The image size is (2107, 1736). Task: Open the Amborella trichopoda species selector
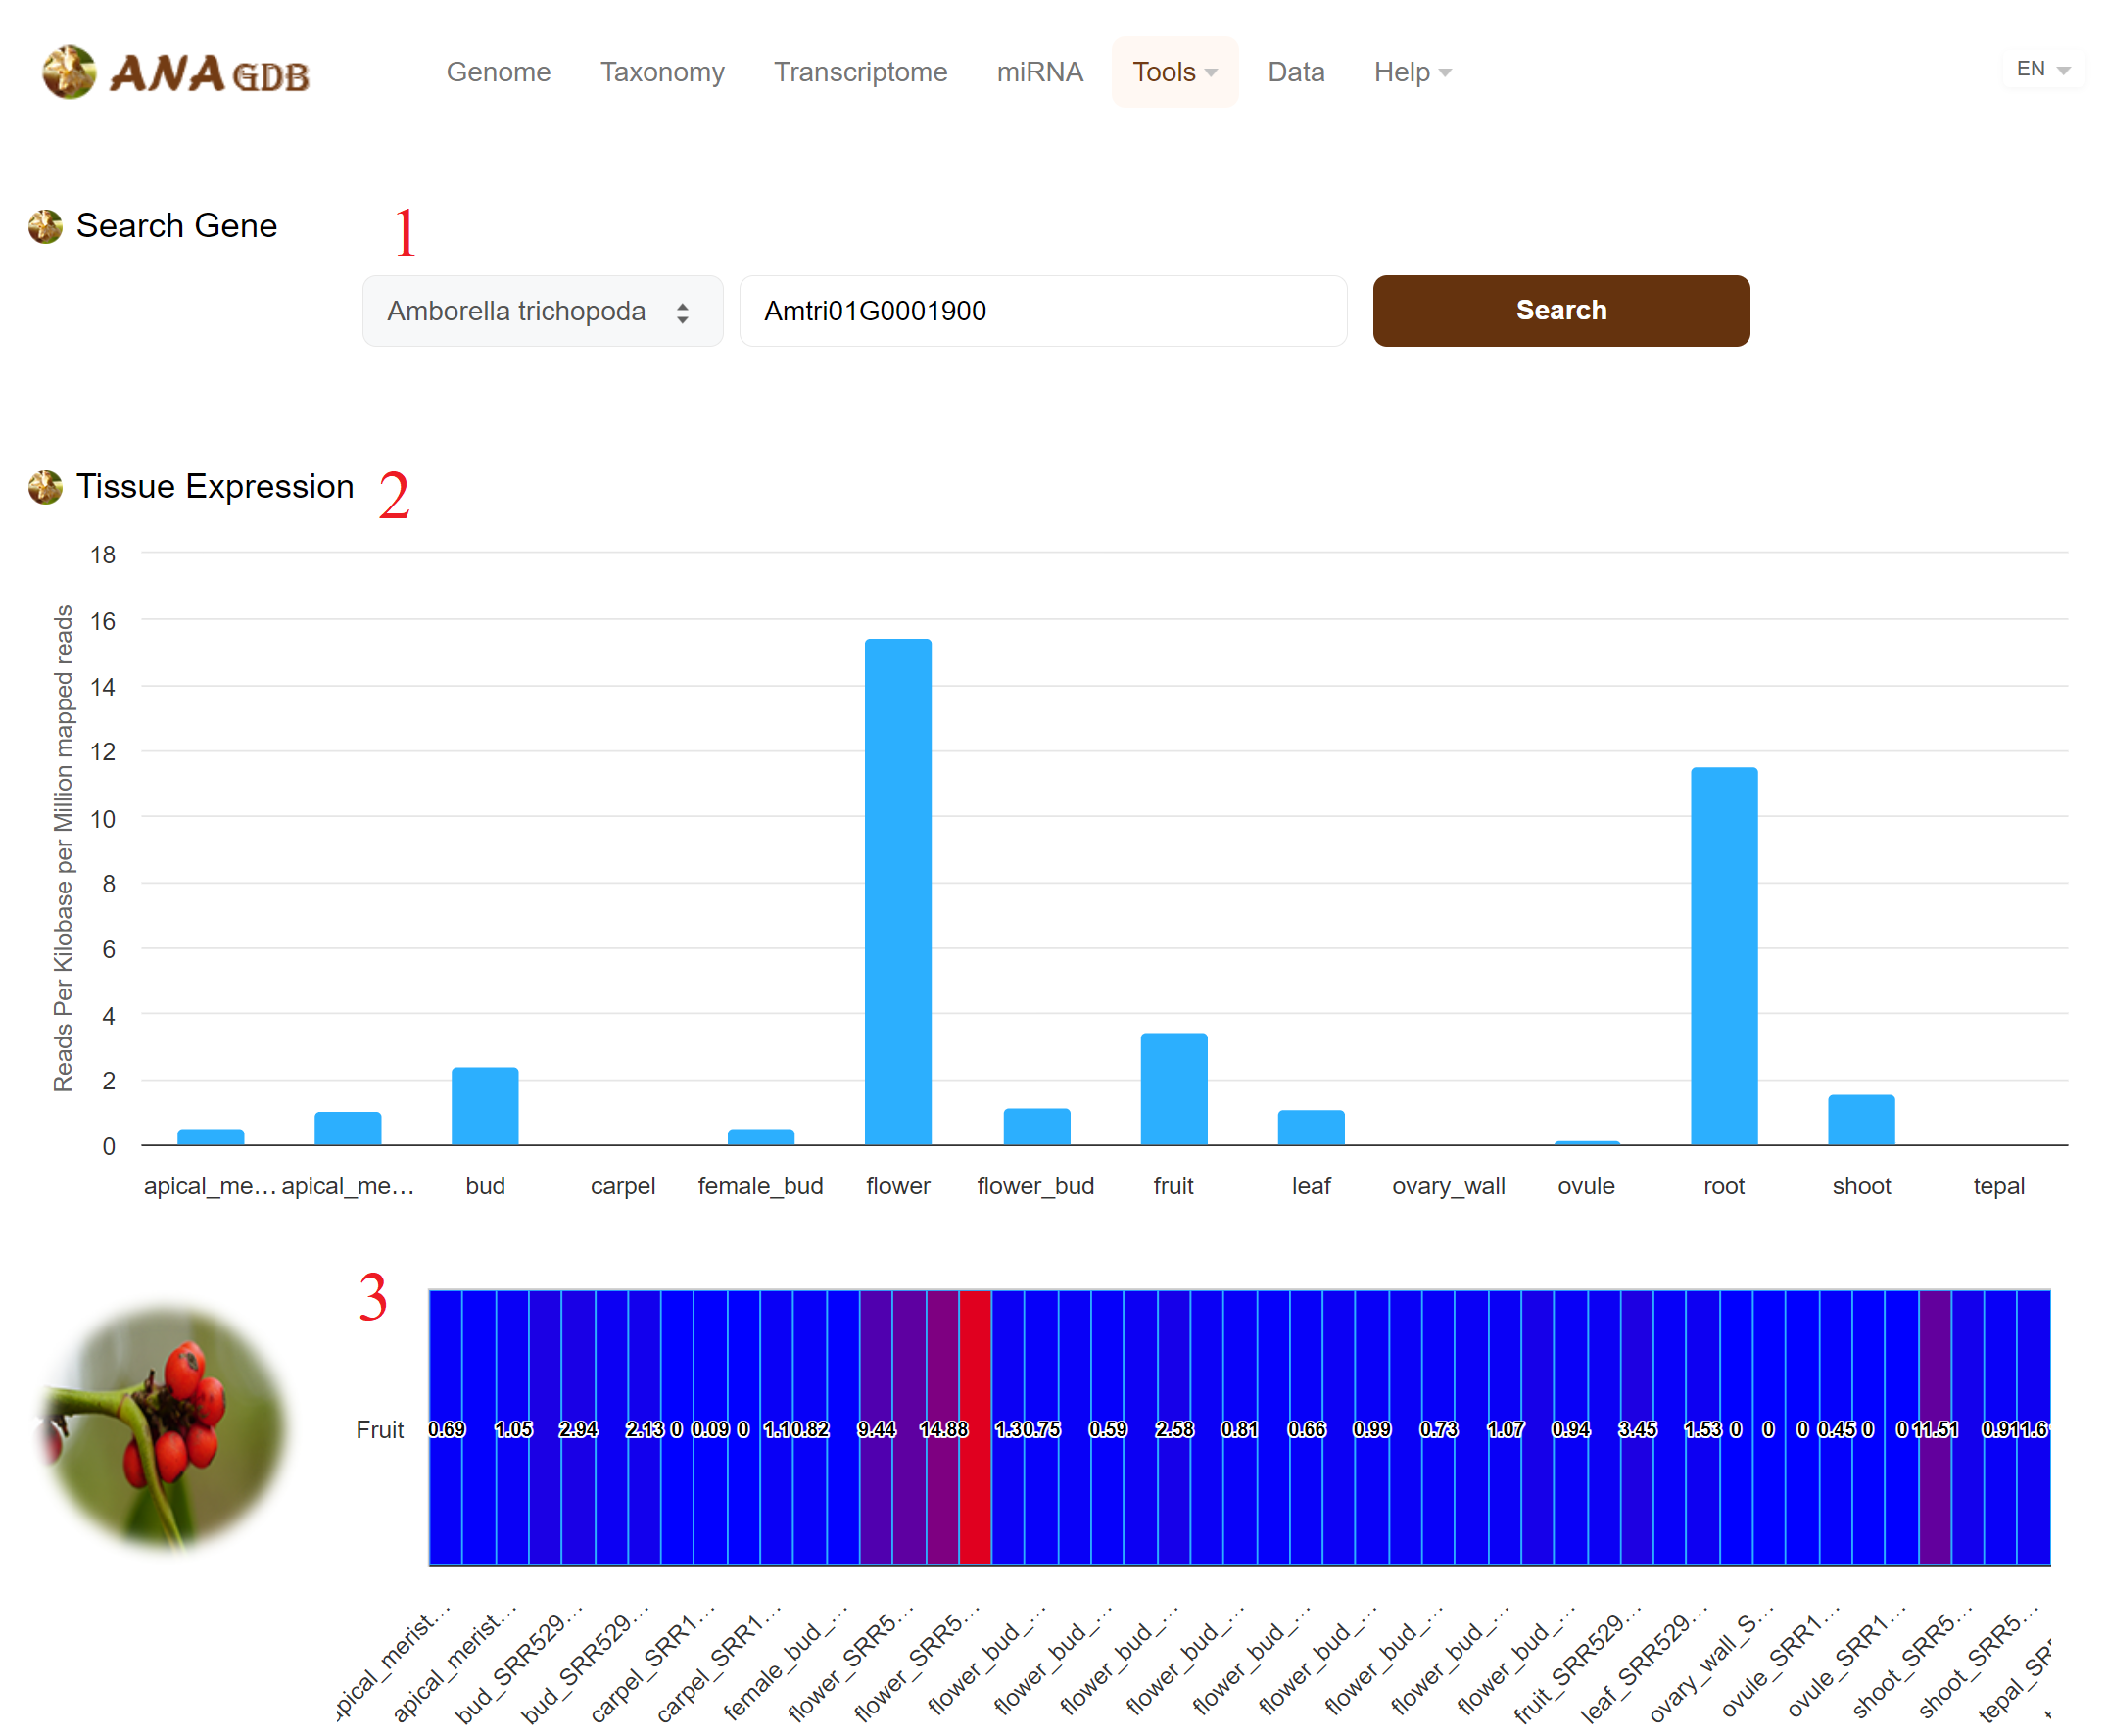pos(542,311)
